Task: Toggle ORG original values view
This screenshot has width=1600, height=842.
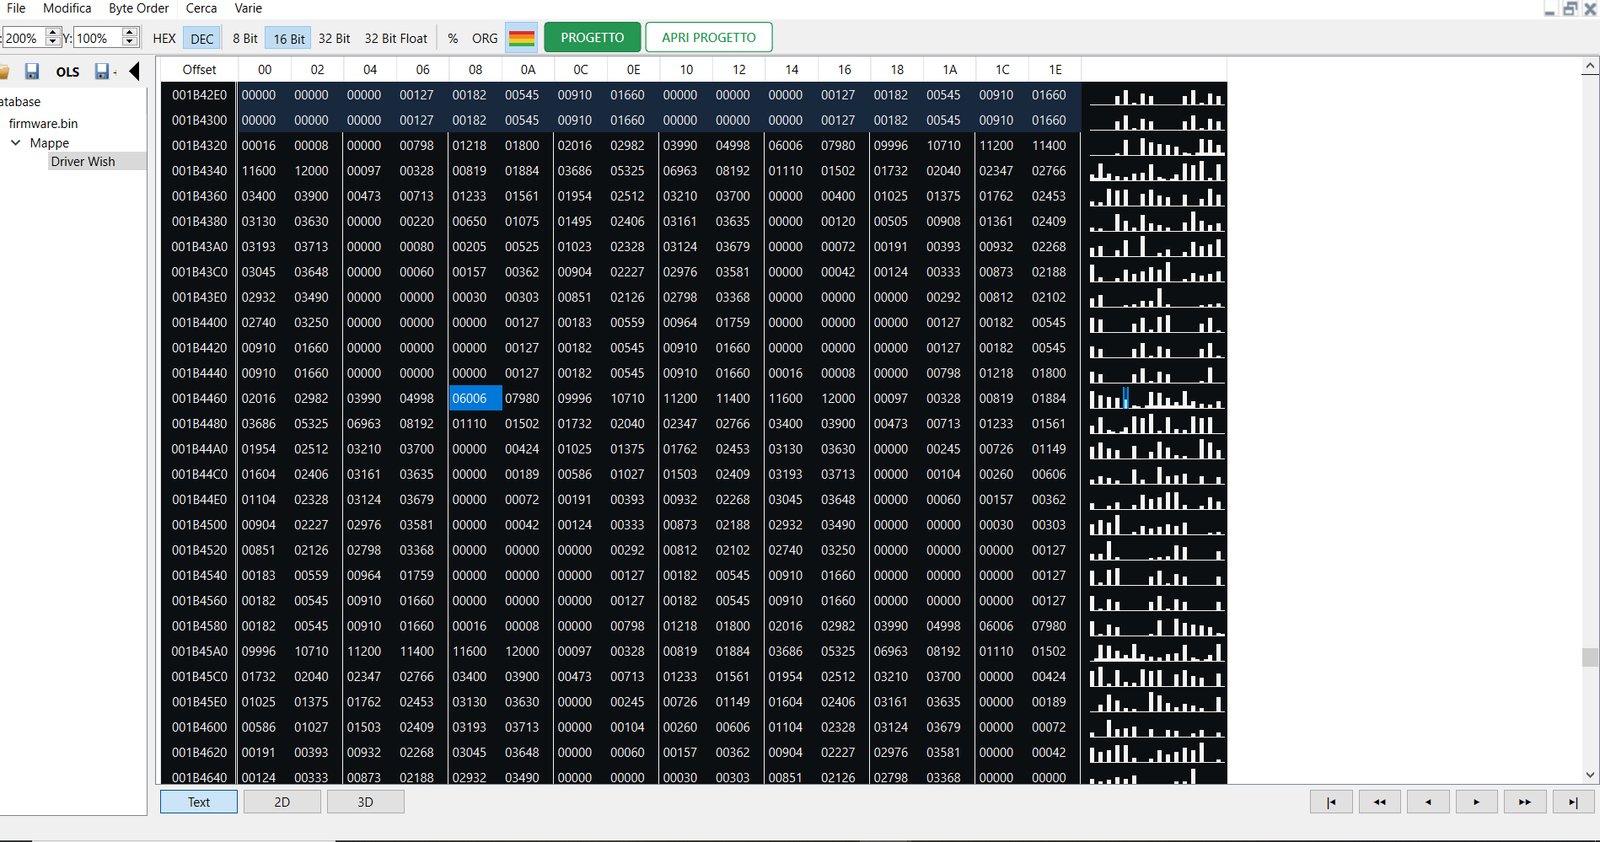Action: point(485,38)
